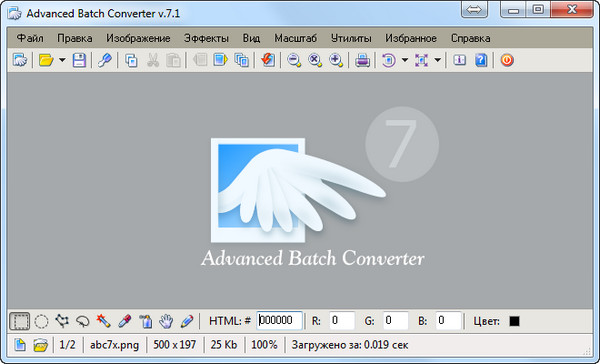Go to the previous image icon

pos(200,60)
